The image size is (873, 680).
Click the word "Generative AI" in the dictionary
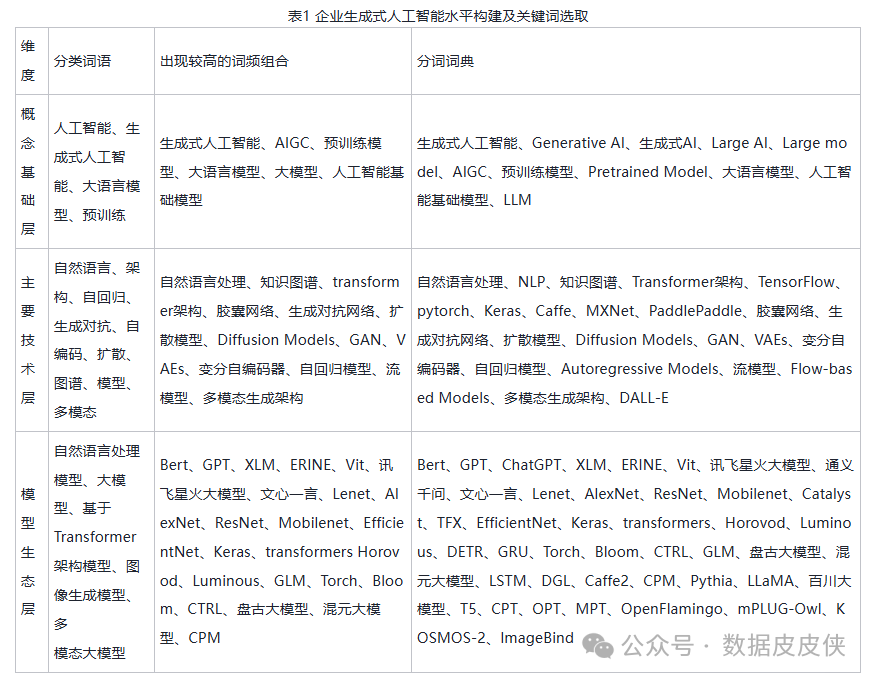(x=578, y=143)
